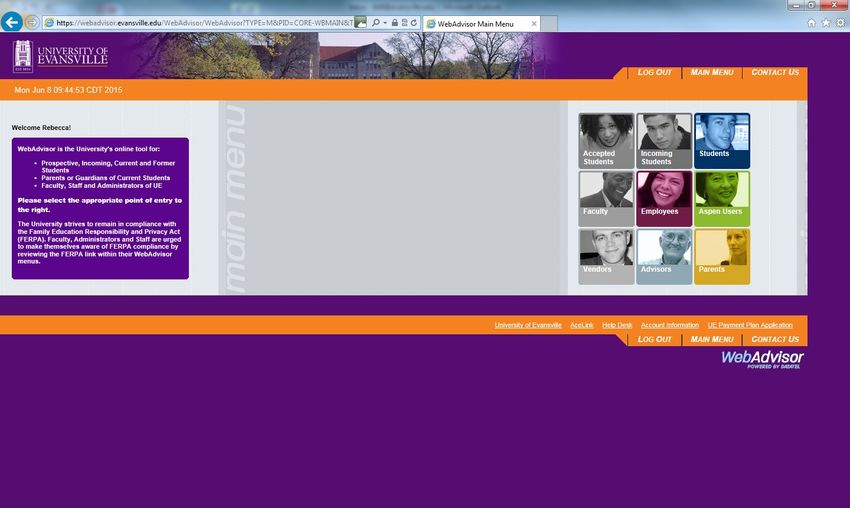Open the Advisors tile

point(664,256)
